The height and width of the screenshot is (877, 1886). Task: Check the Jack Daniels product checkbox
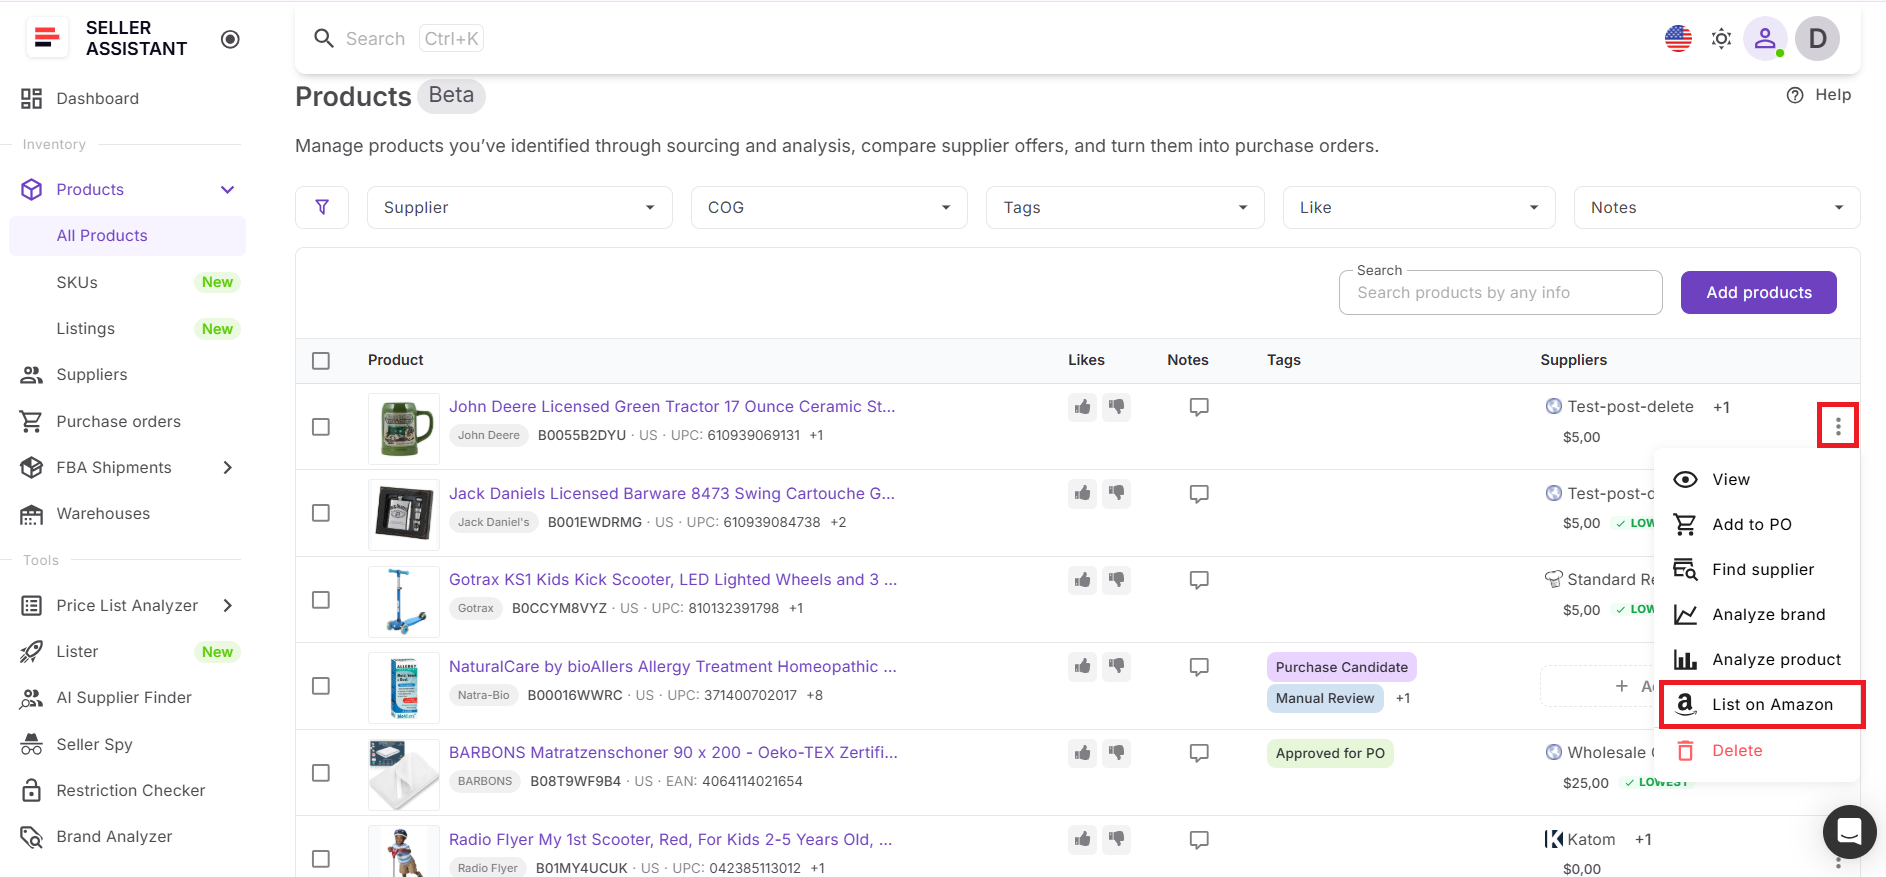point(321,513)
